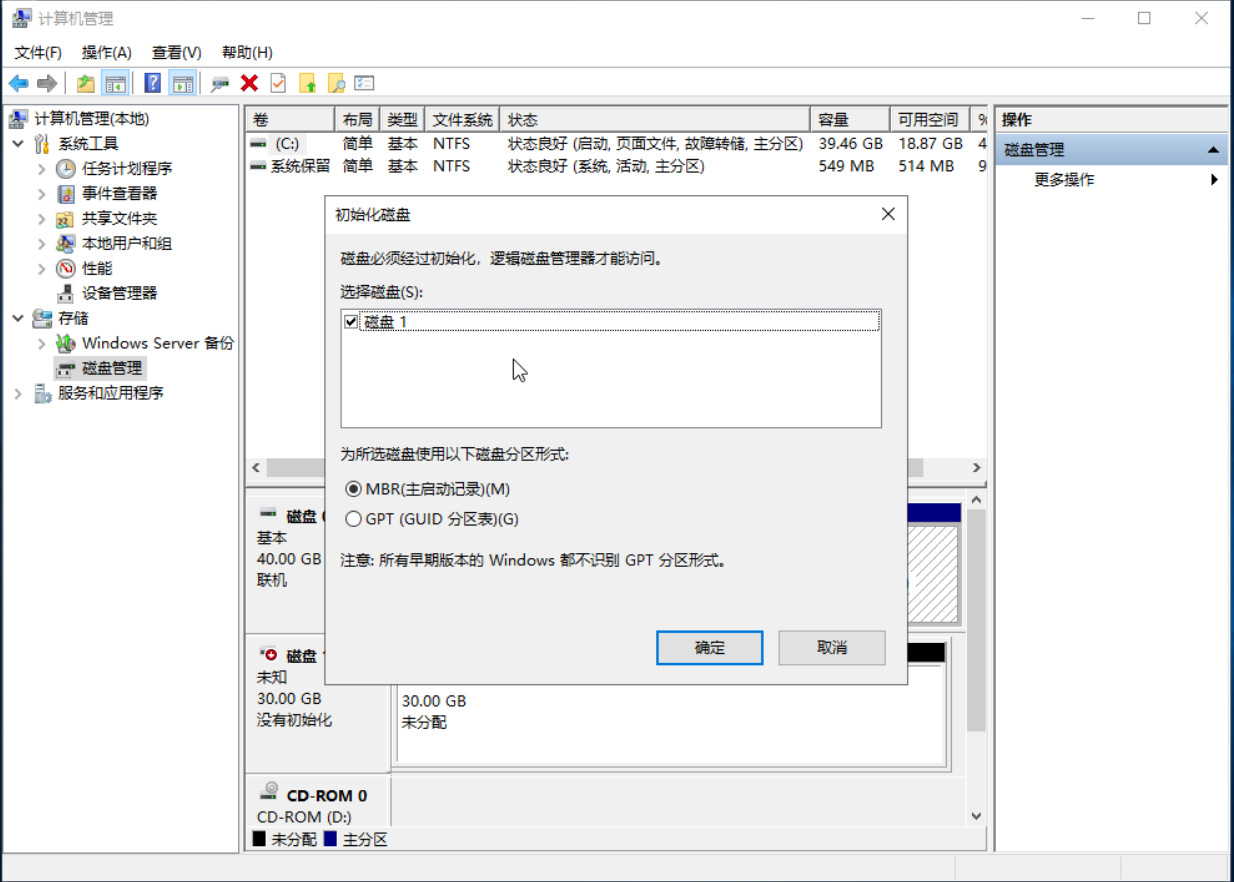Sort by the 文件系统 column header
Image resolution: width=1234 pixels, height=882 pixels.
[462, 120]
